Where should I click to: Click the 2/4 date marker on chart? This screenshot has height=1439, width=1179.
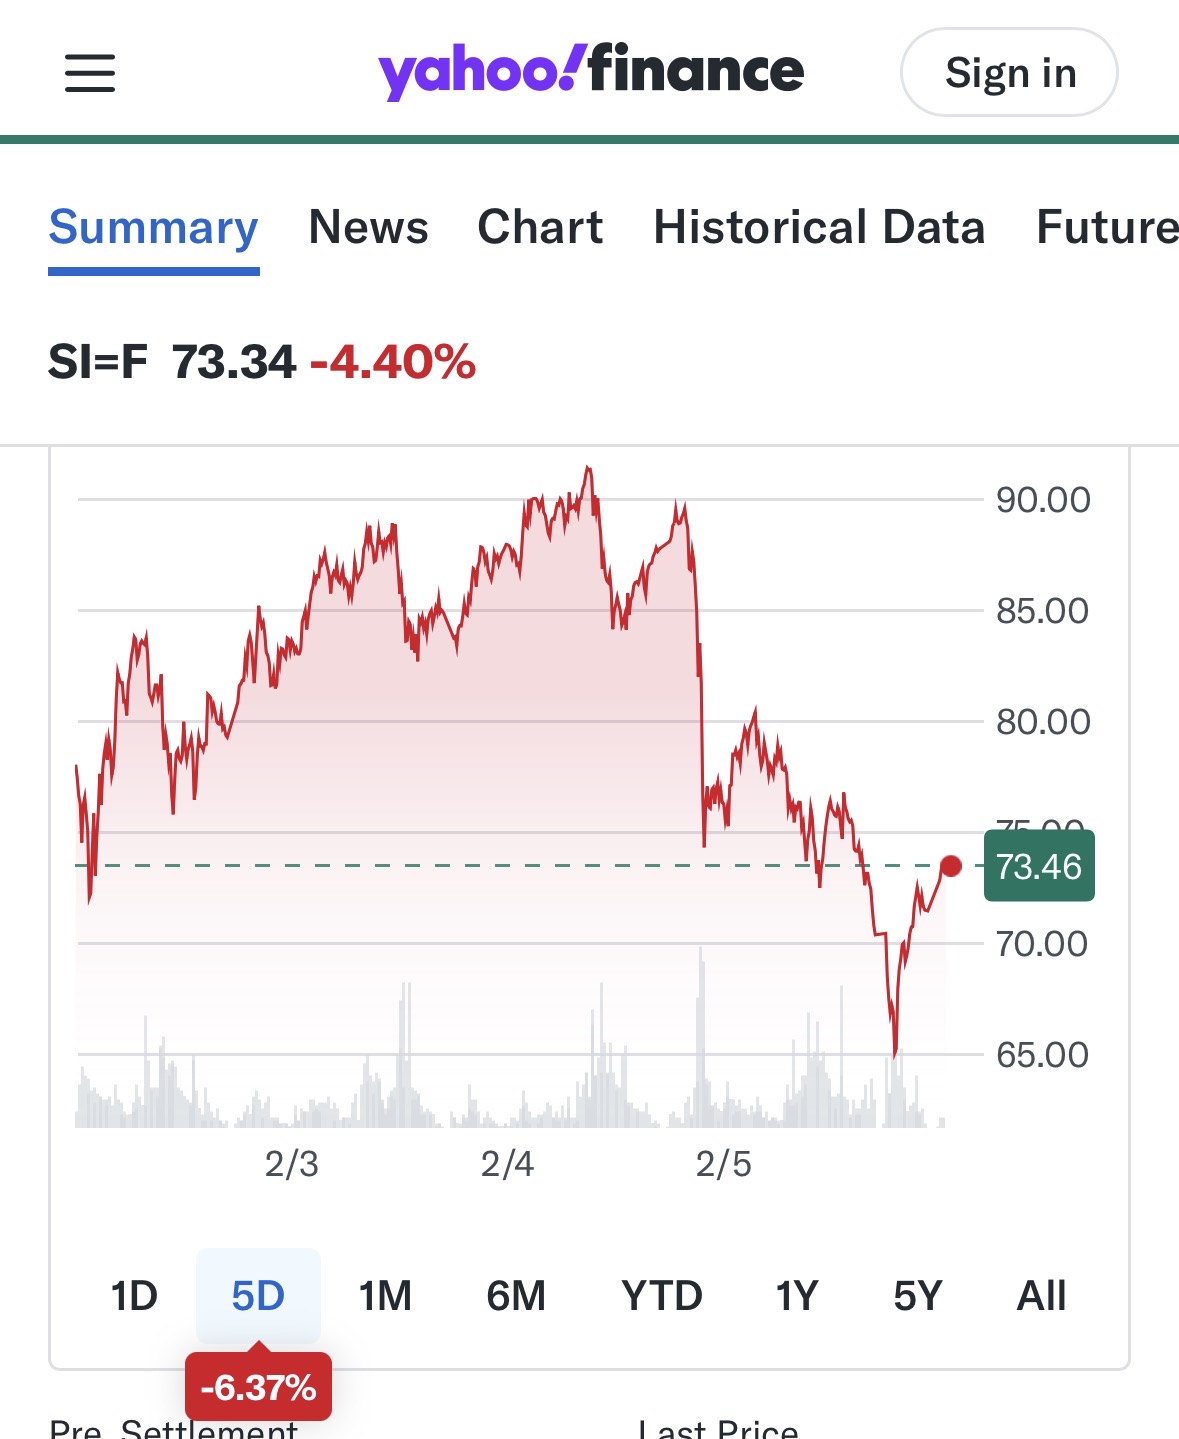click(507, 1164)
